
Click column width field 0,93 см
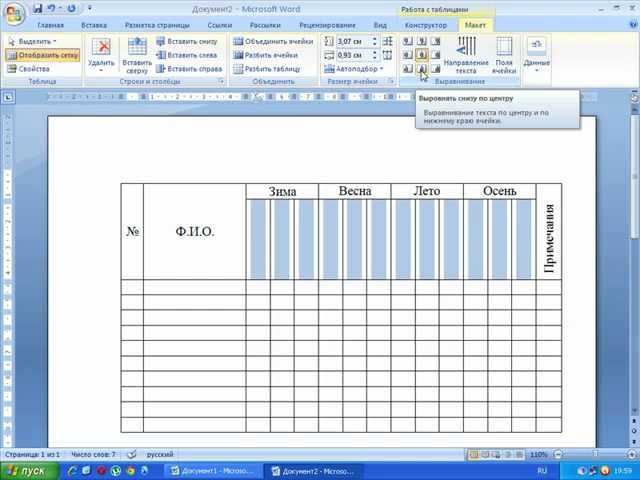353,55
